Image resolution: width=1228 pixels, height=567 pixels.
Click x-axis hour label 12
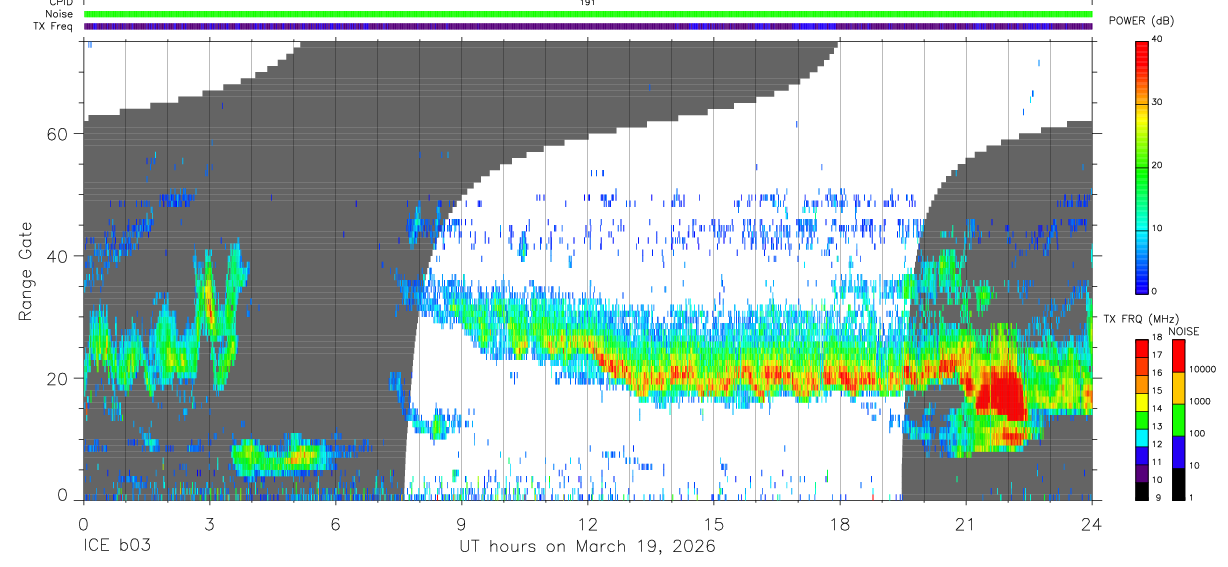[588, 524]
